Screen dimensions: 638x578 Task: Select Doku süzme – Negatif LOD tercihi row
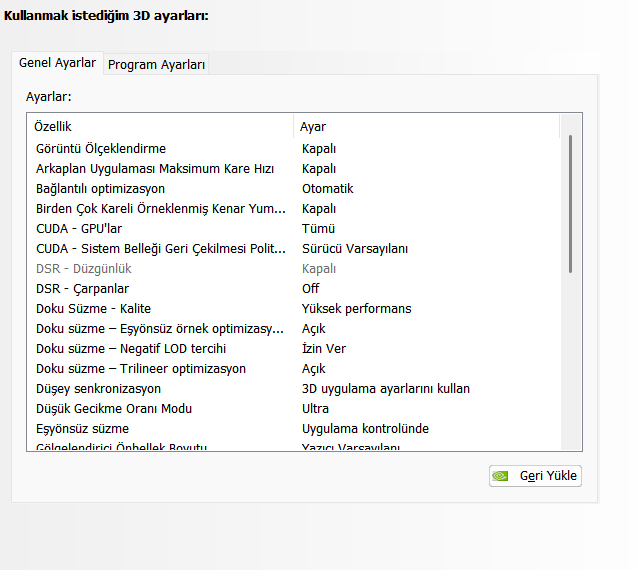coord(131,349)
